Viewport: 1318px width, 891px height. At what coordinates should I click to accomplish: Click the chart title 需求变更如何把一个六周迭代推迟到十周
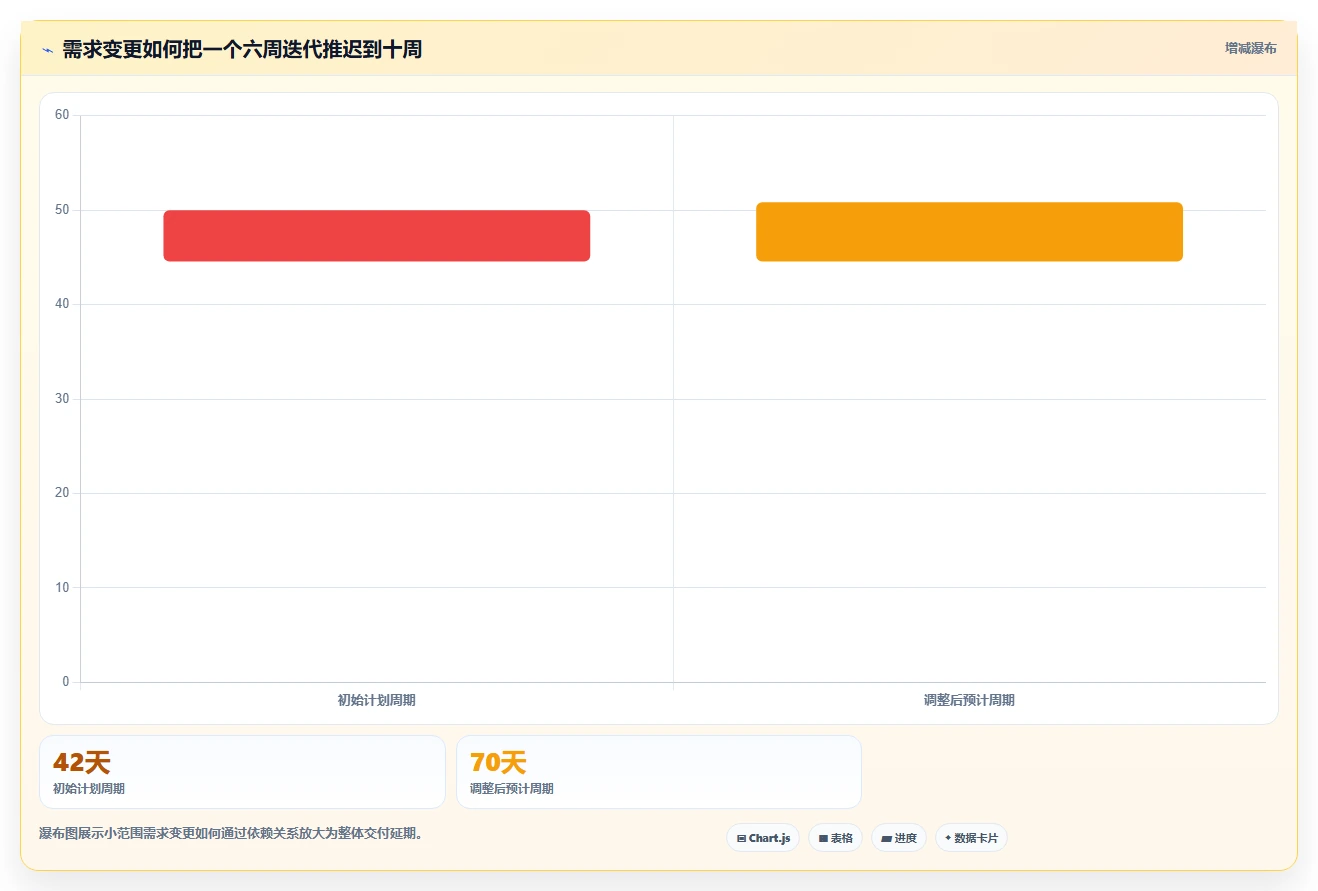[x=242, y=49]
